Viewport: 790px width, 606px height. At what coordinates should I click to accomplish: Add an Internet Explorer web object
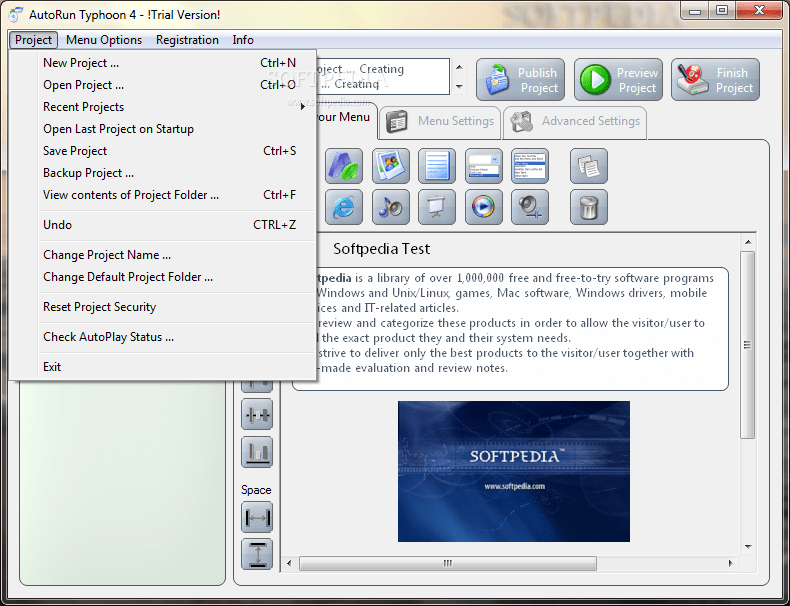(344, 207)
